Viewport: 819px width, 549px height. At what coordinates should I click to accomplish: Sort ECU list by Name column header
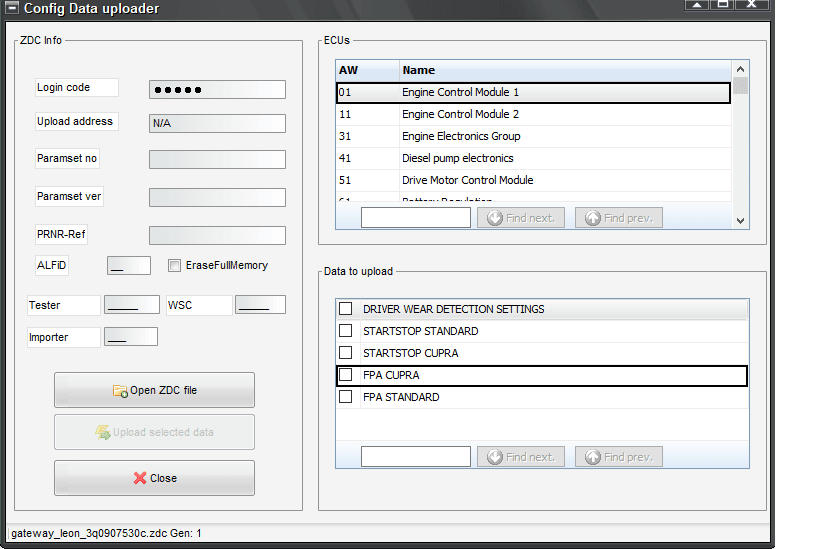point(564,70)
